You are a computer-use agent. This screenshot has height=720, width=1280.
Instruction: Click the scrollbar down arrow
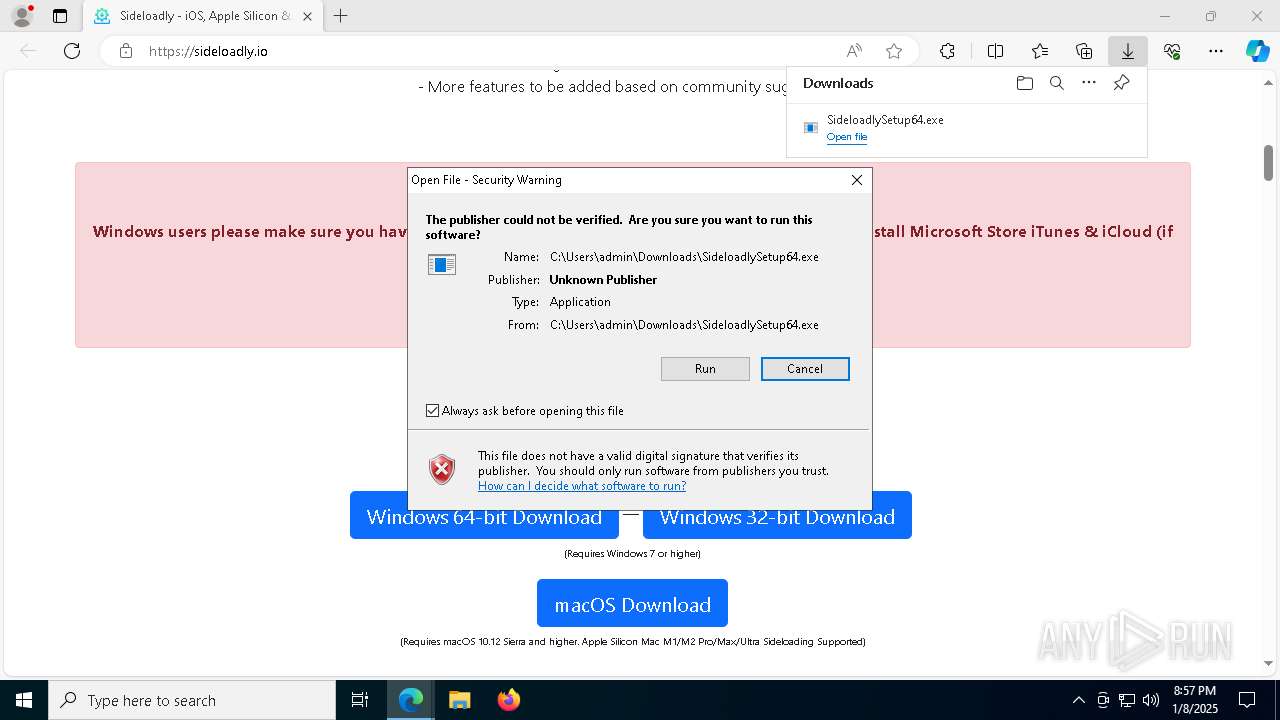point(1268,663)
